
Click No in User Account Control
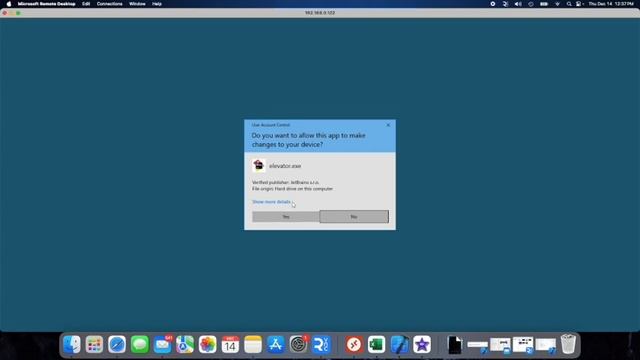[x=354, y=217]
